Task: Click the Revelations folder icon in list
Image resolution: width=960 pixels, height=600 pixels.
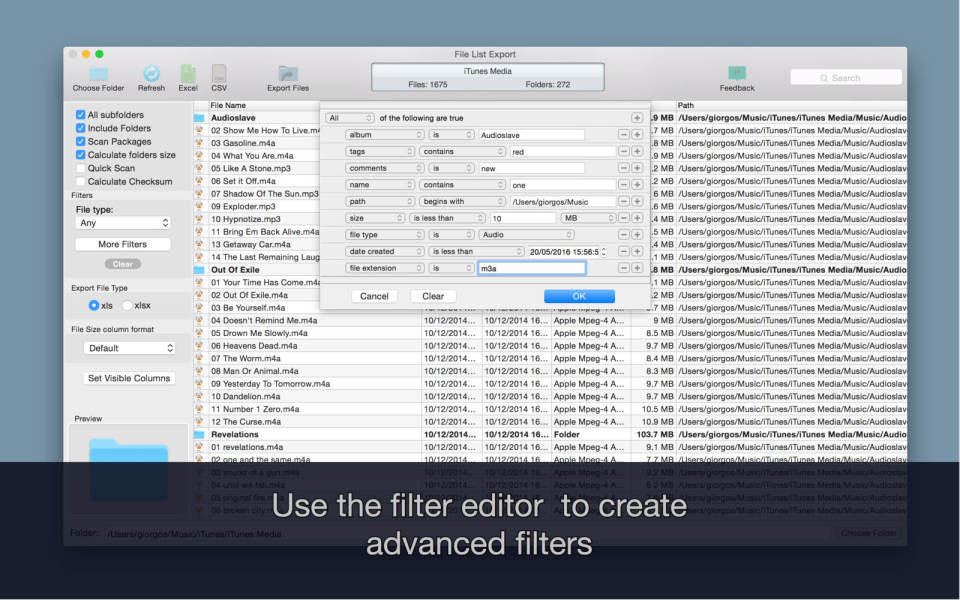Action: tap(199, 434)
